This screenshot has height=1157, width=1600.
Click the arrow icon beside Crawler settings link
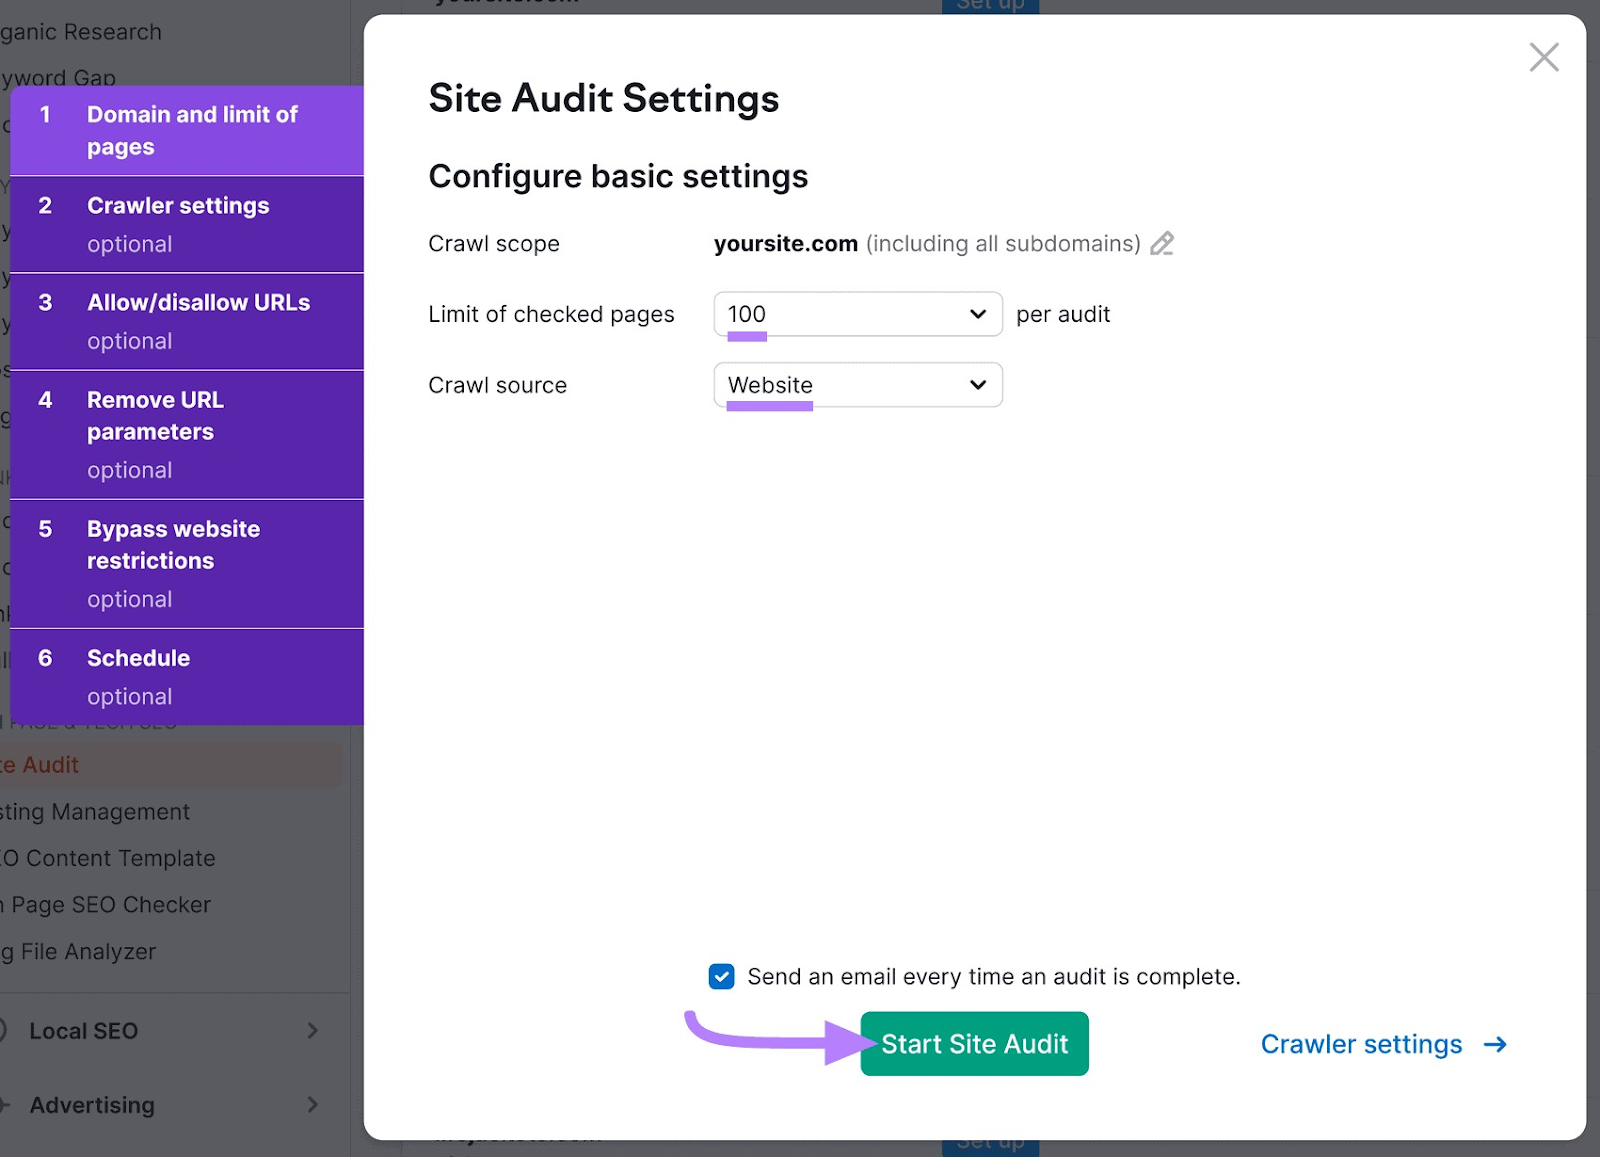(x=1496, y=1044)
